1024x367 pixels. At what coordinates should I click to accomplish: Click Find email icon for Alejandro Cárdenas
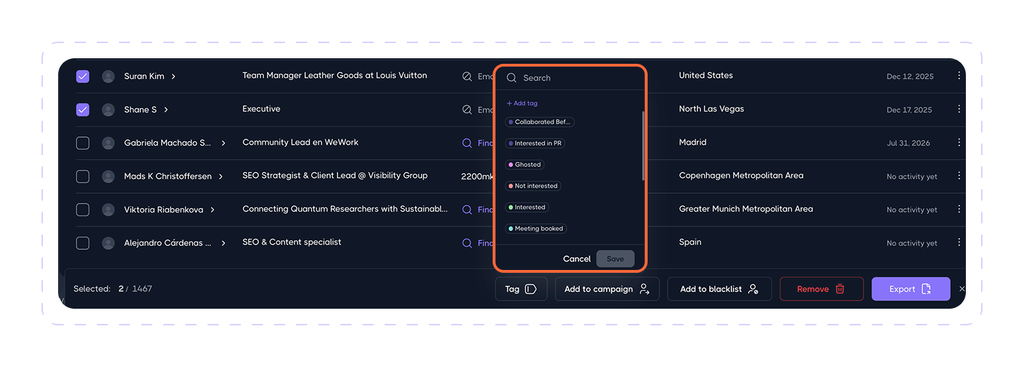tap(467, 243)
